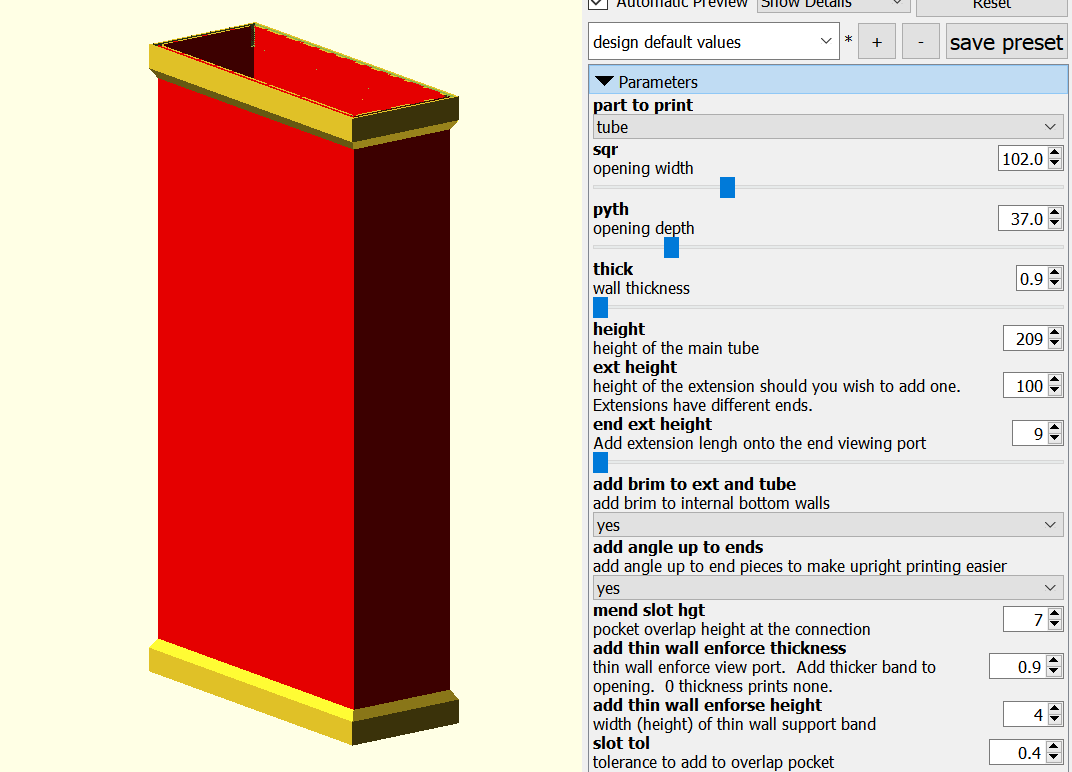Click the pyth opening depth slider handle

[x=671, y=247]
